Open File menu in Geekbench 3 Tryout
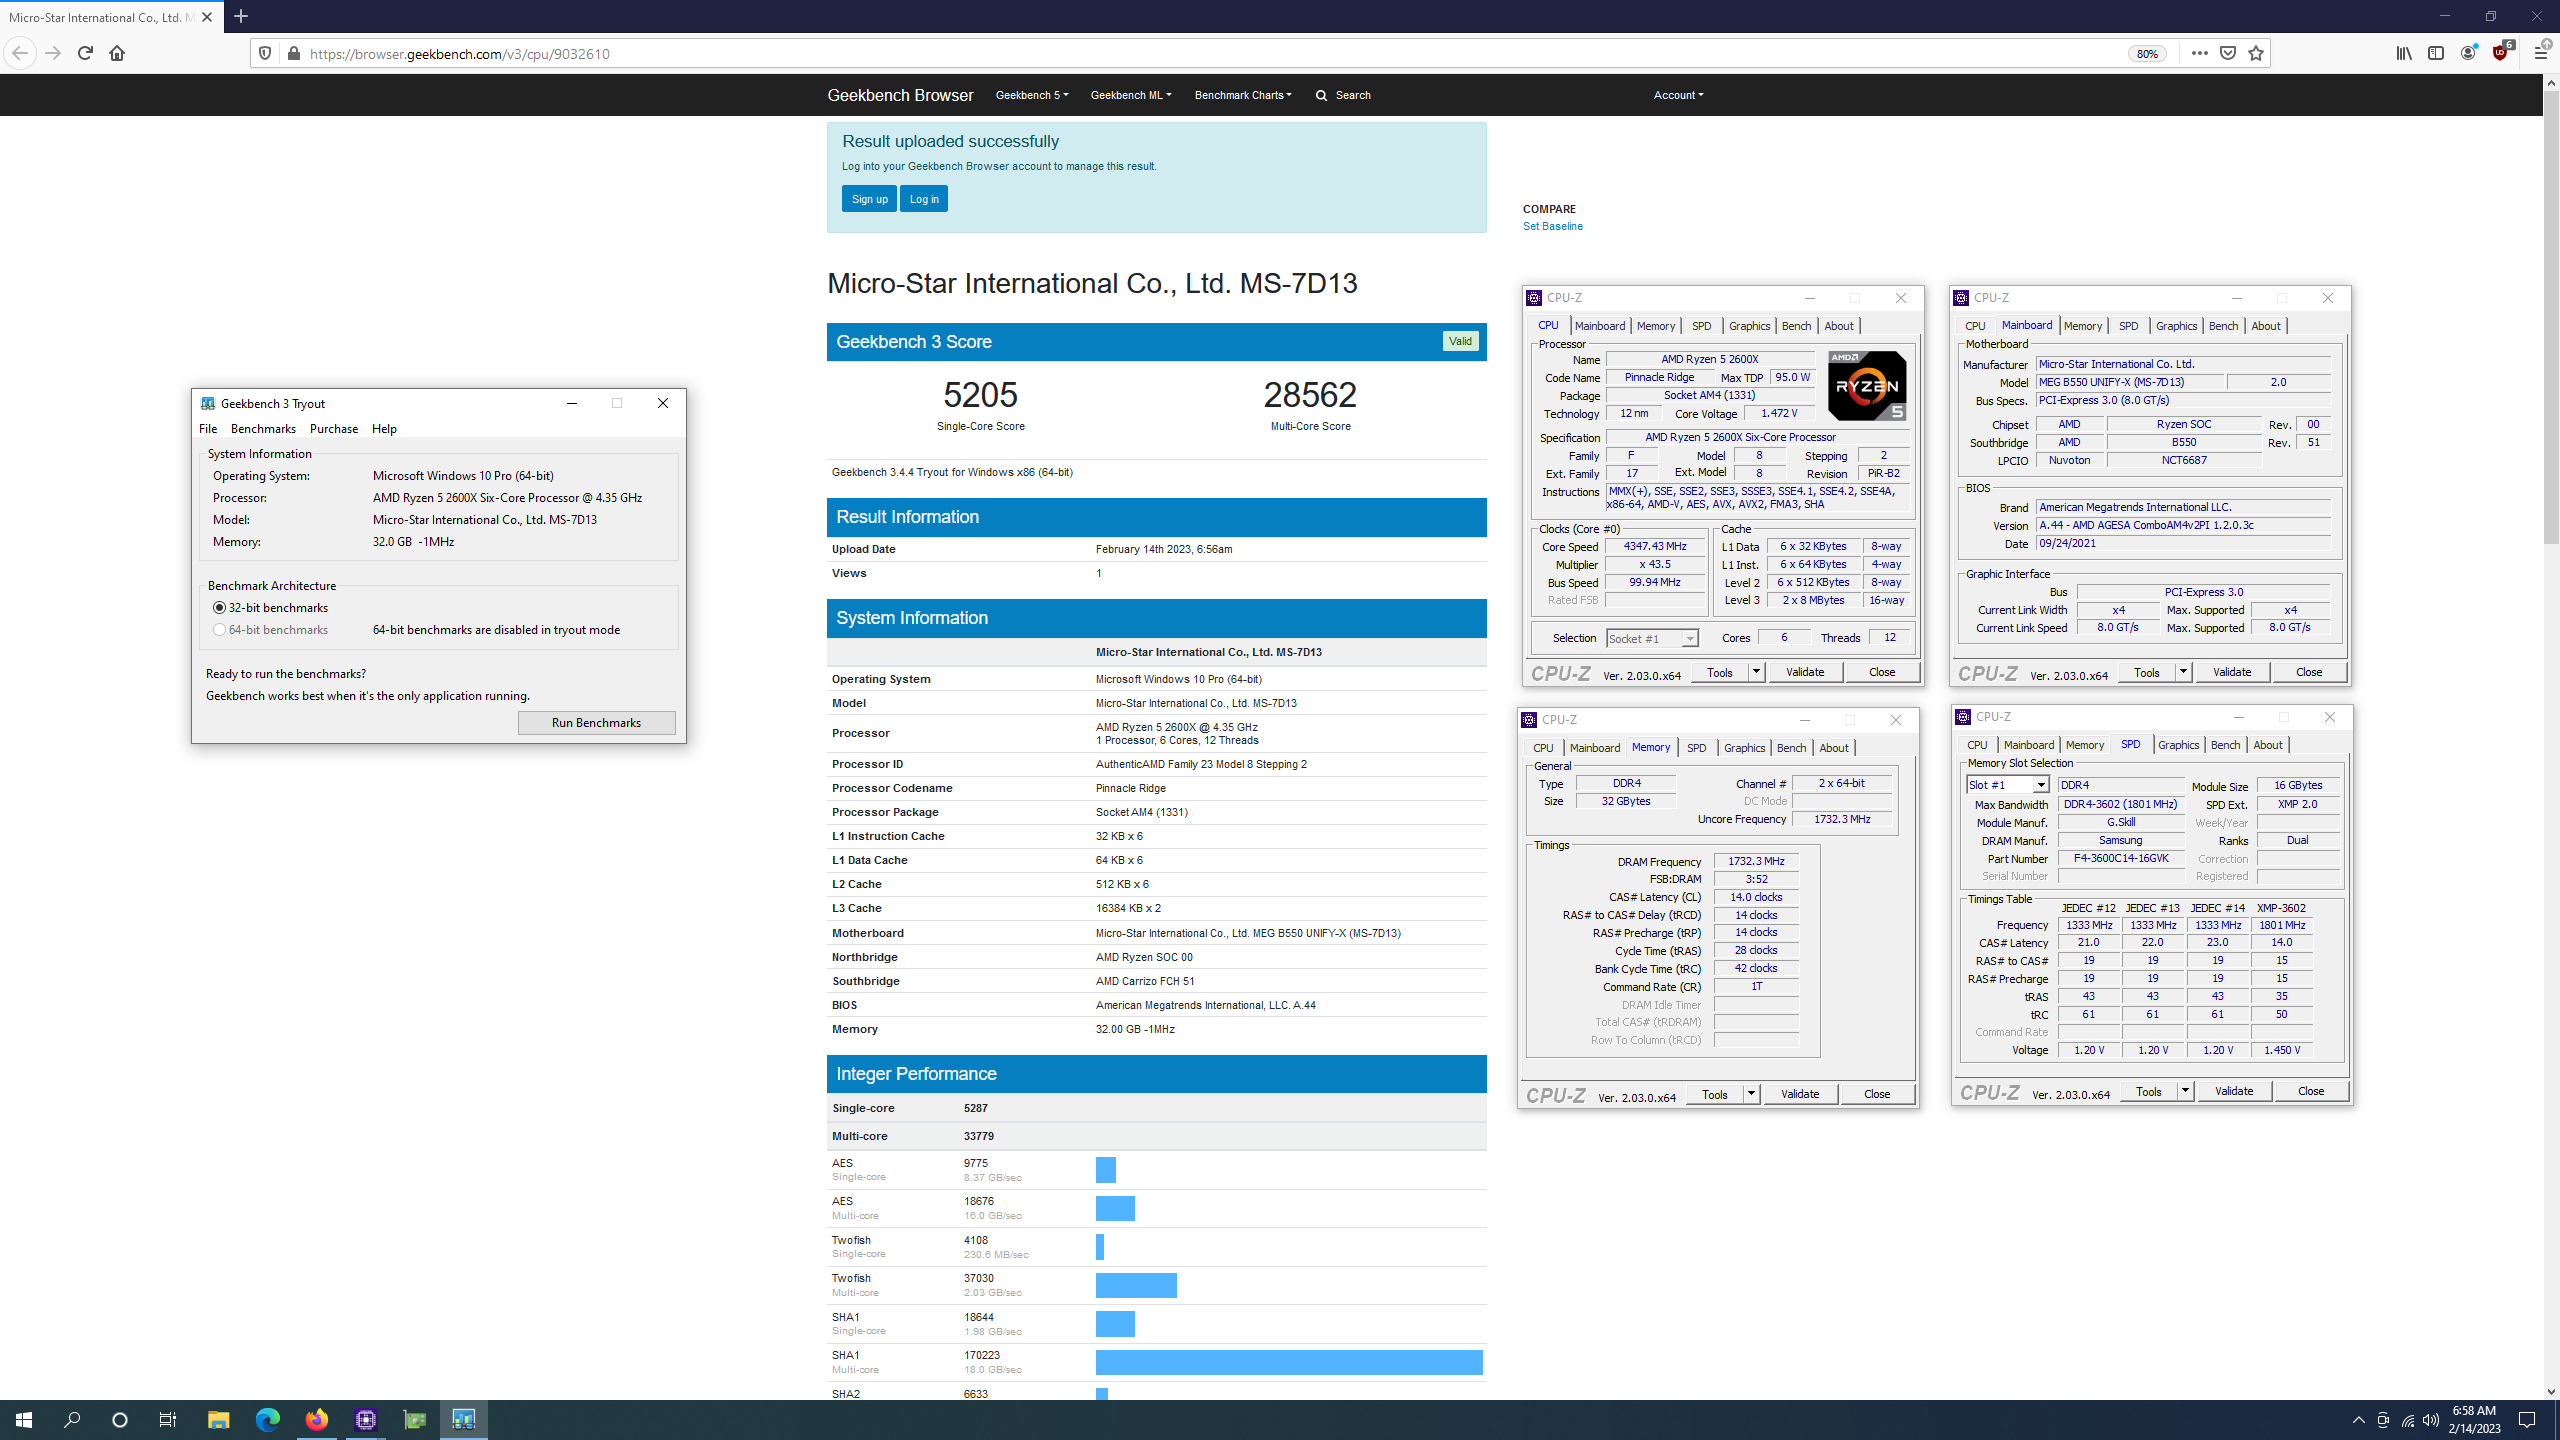This screenshot has height=1440, width=2560. pyautogui.click(x=208, y=428)
